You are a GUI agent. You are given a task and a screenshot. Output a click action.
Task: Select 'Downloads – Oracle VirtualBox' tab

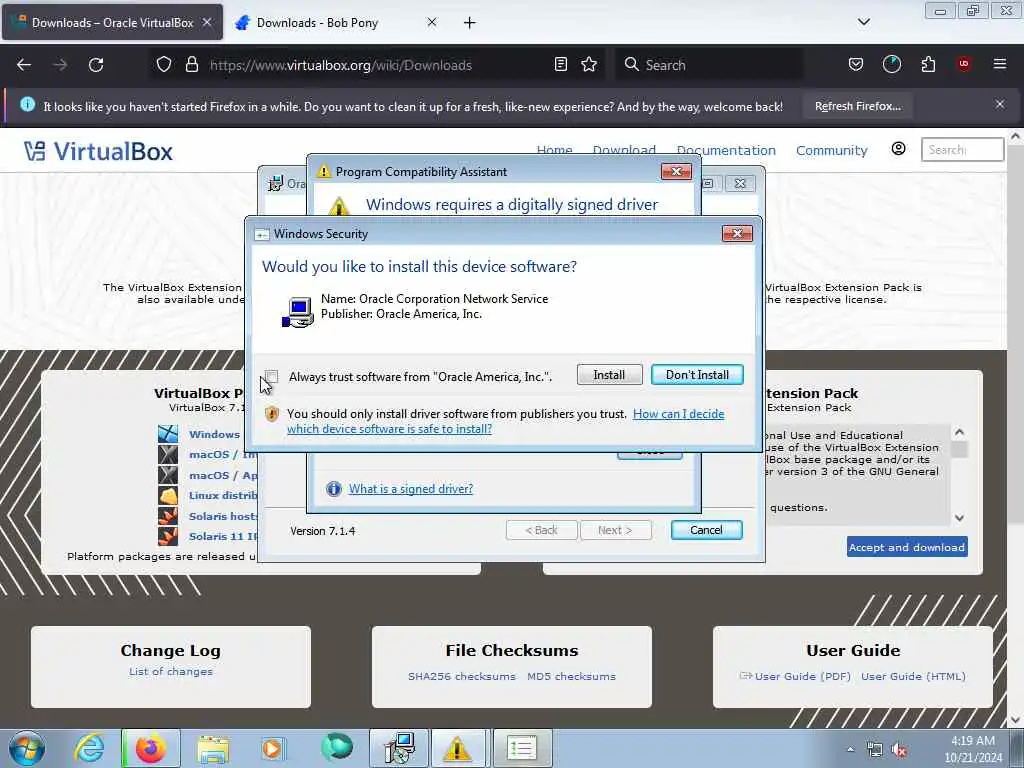click(x=112, y=23)
